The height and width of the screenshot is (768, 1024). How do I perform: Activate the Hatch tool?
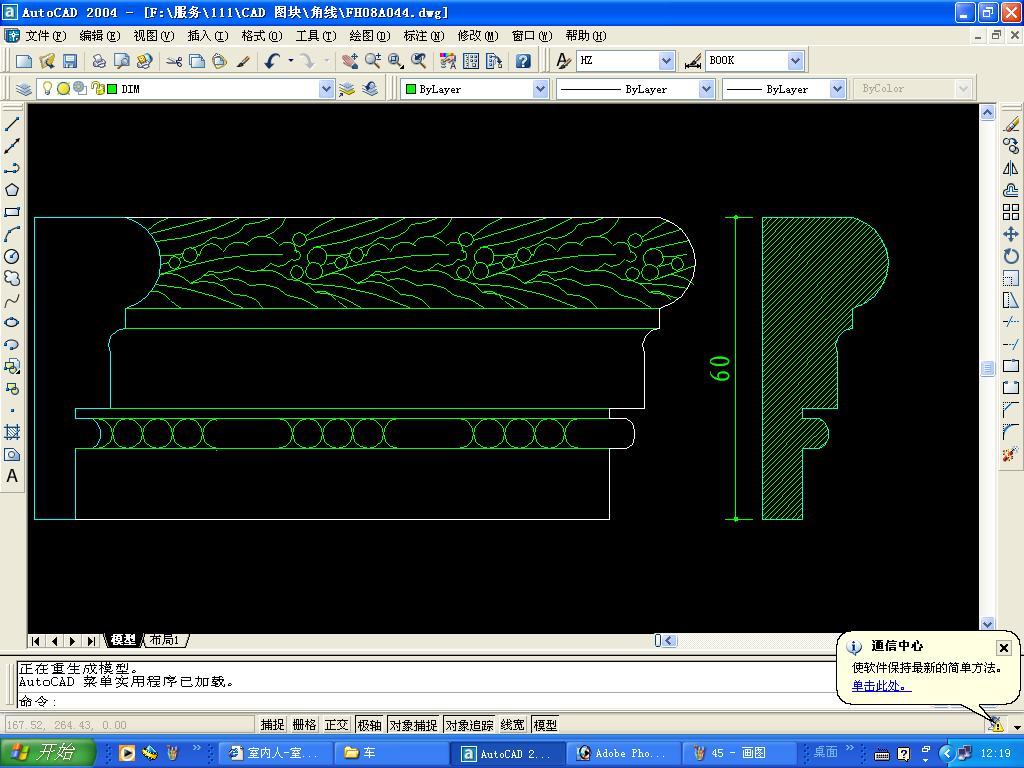12,432
